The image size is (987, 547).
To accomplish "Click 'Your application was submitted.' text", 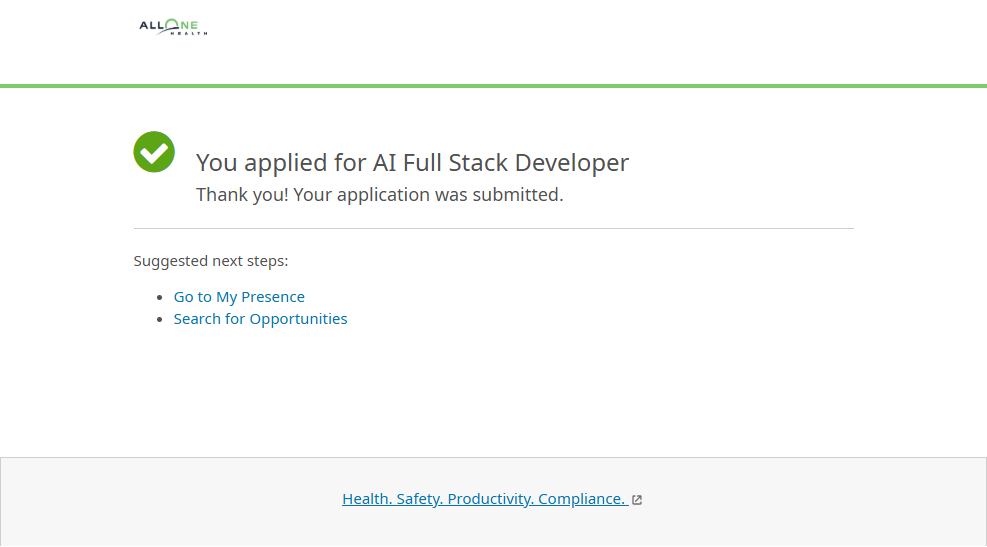I will click(x=428, y=195).
